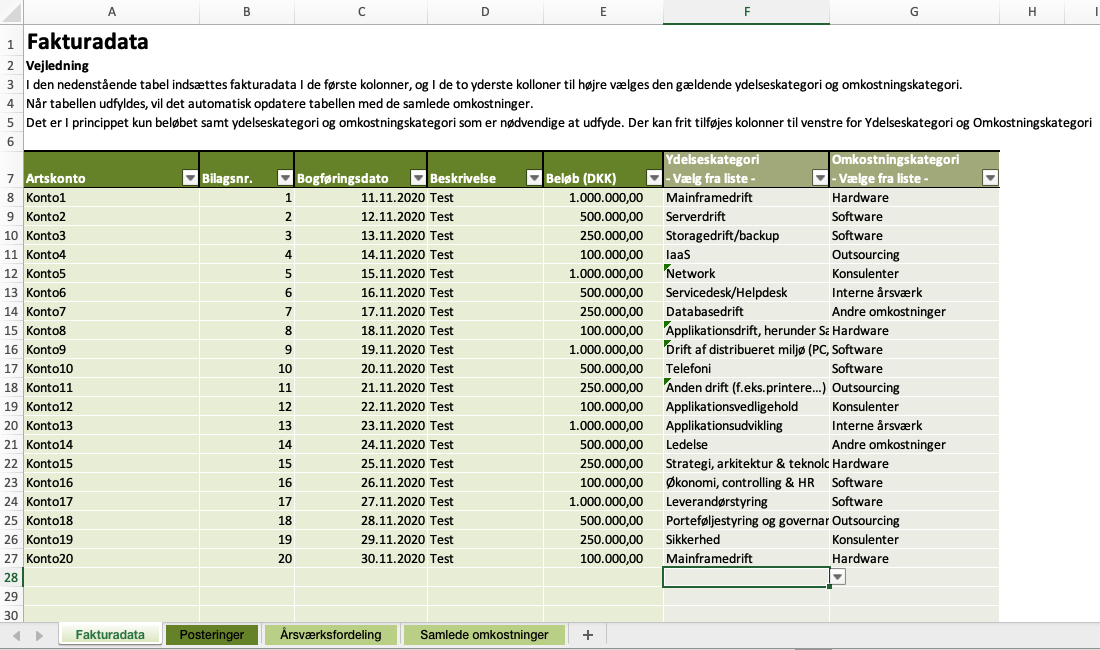Click the previous sheet navigation arrow

tap(17, 635)
